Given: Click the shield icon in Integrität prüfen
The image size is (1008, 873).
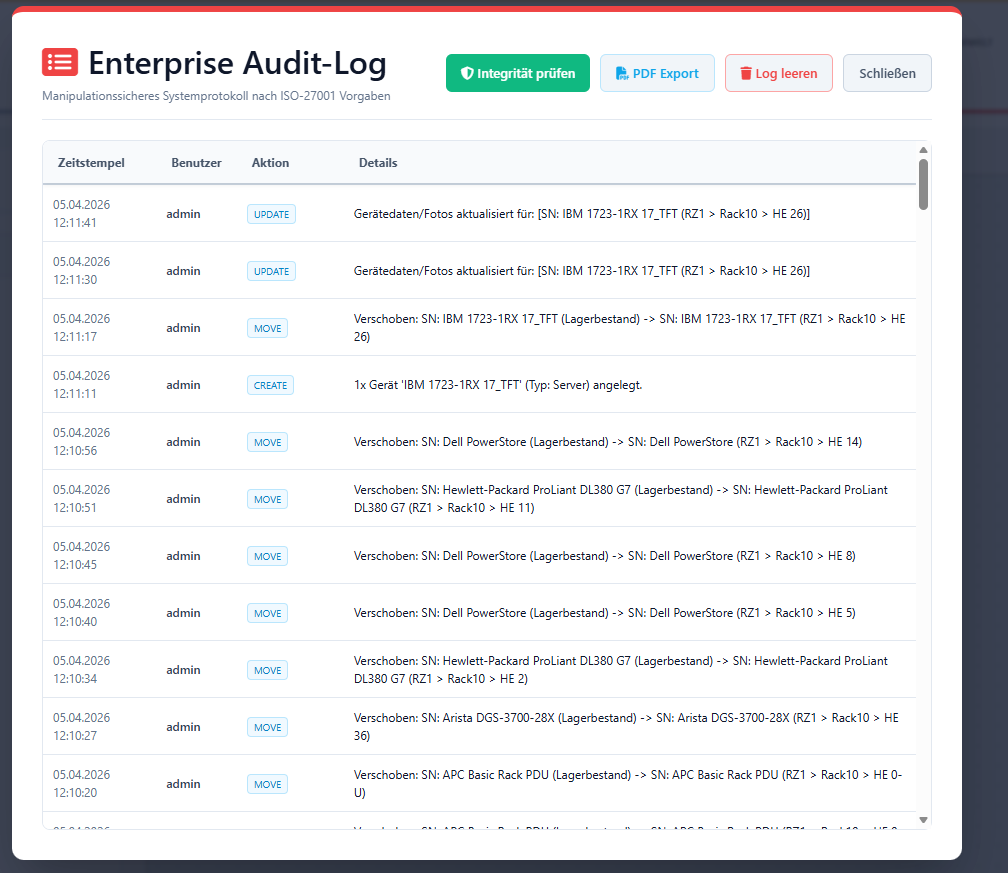Looking at the screenshot, I should point(467,73).
